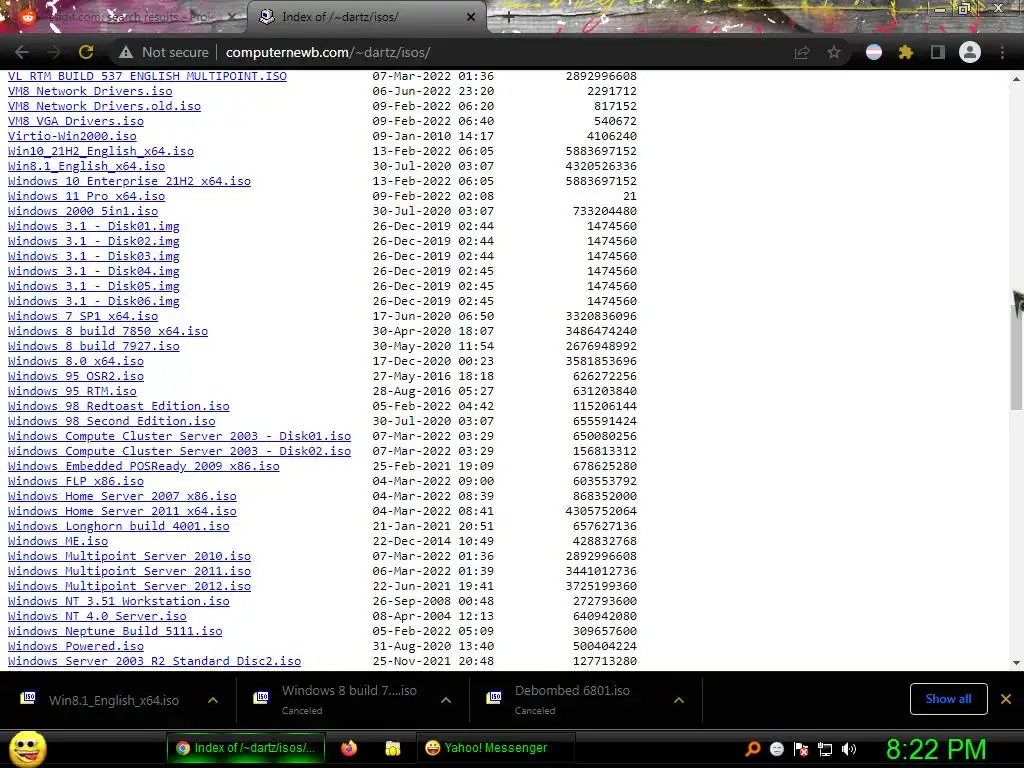Click the scrollbar up arrow

(1016, 78)
